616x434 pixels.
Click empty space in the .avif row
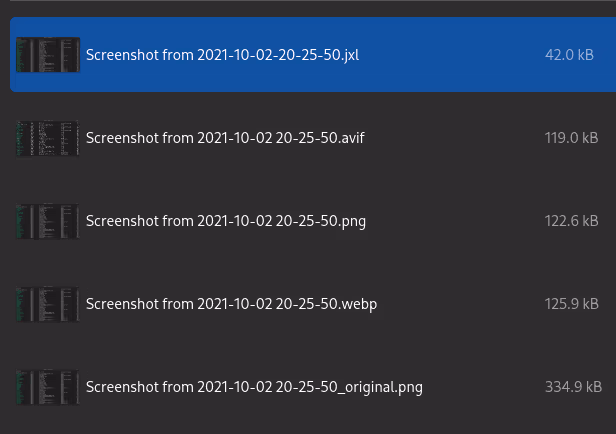(450, 138)
